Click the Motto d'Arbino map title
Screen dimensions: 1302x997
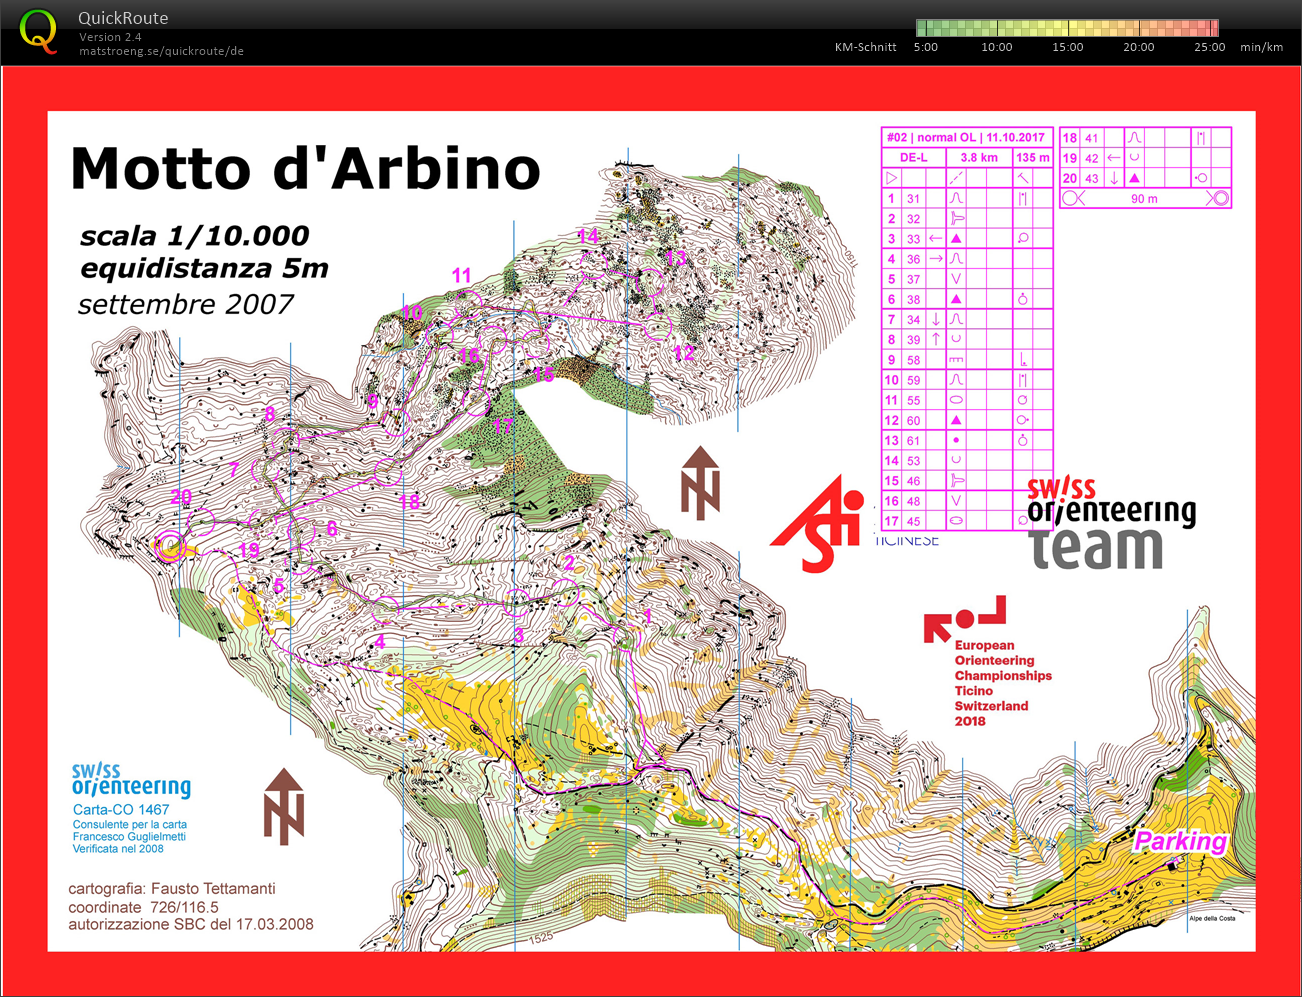(305, 168)
